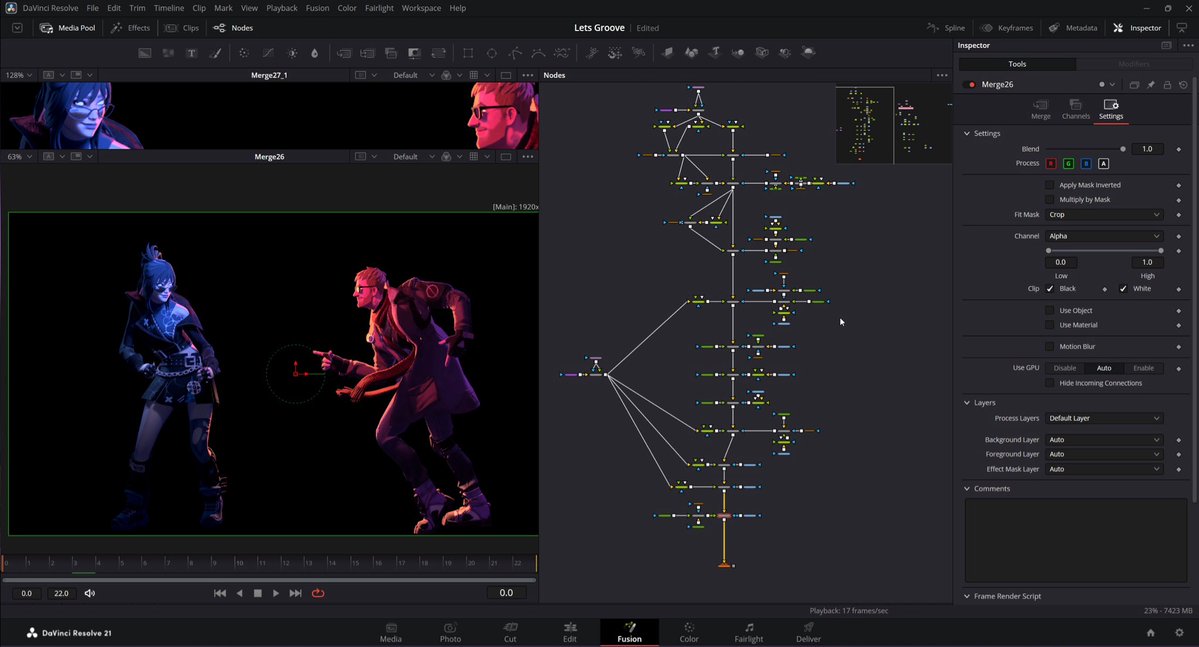Enable the Motion Blur checkbox
The image size is (1199, 647).
[1049, 346]
